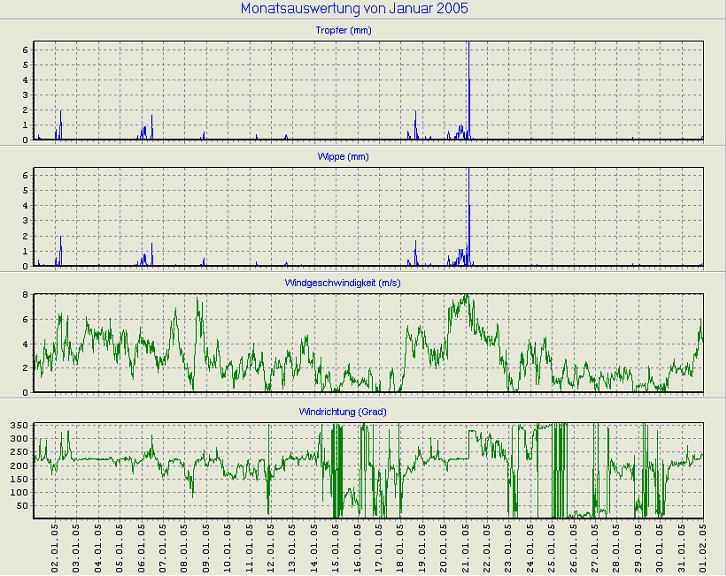Click the "Windrichtung (Grad)" chart title
Viewport: 726px width, 576px height.
[343, 411]
